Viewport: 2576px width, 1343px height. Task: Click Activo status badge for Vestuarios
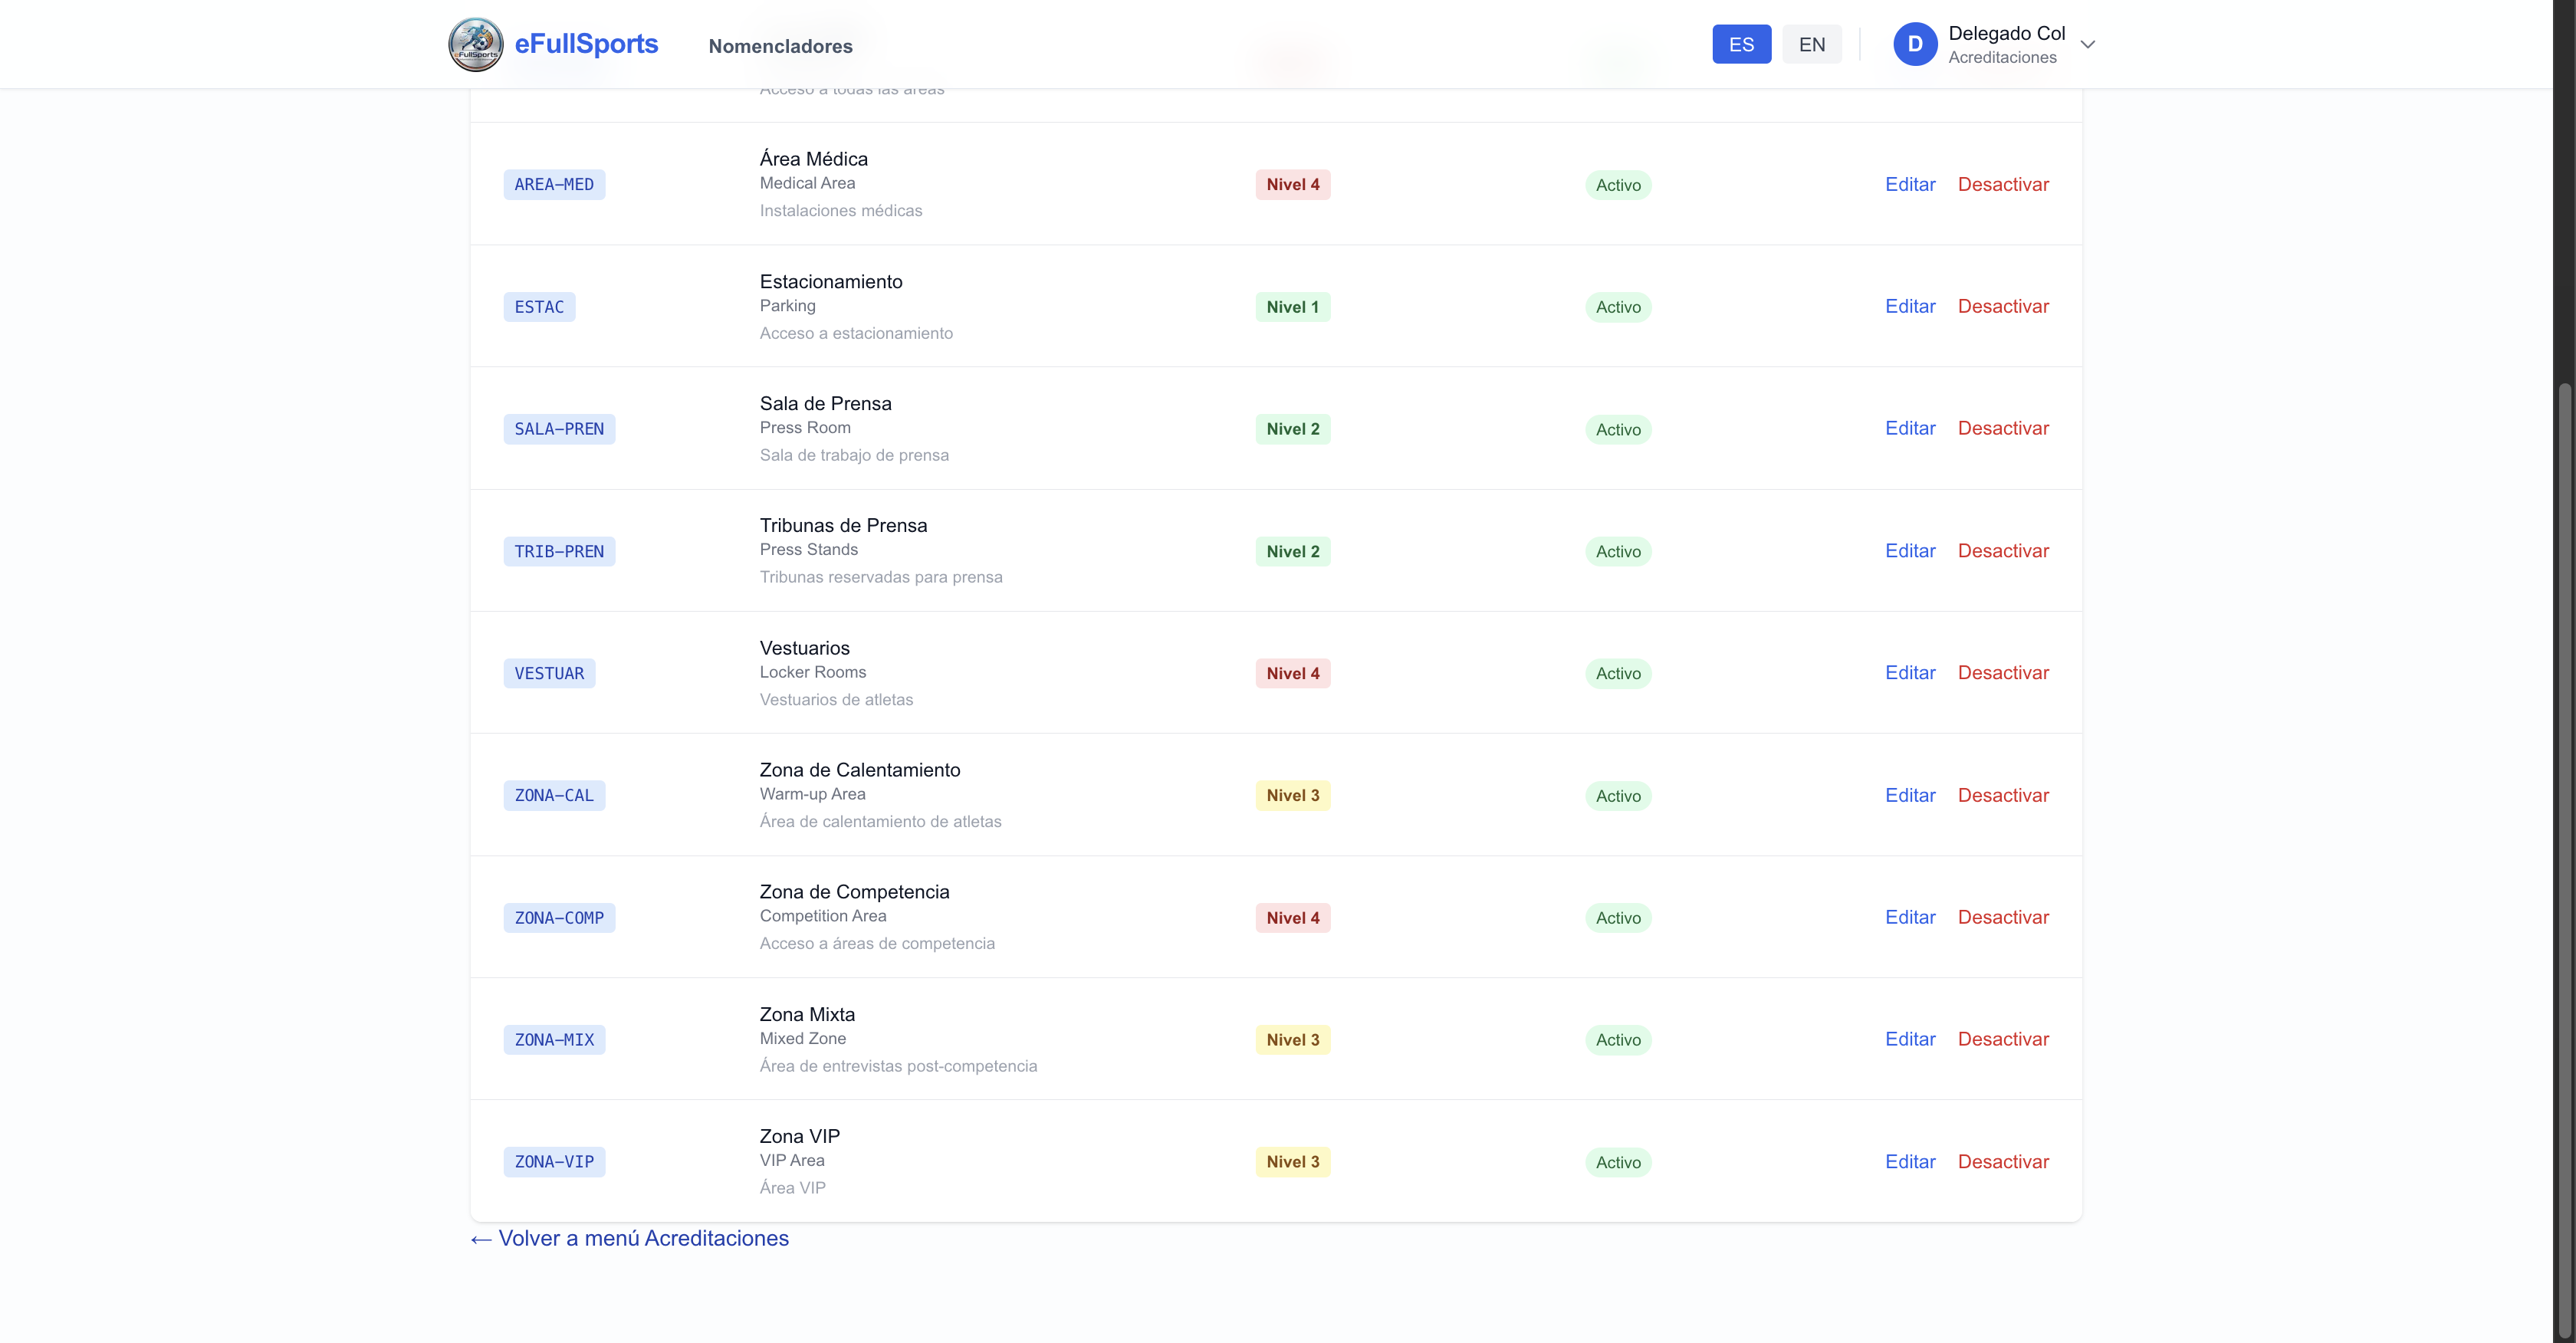tap(1617, 674)
